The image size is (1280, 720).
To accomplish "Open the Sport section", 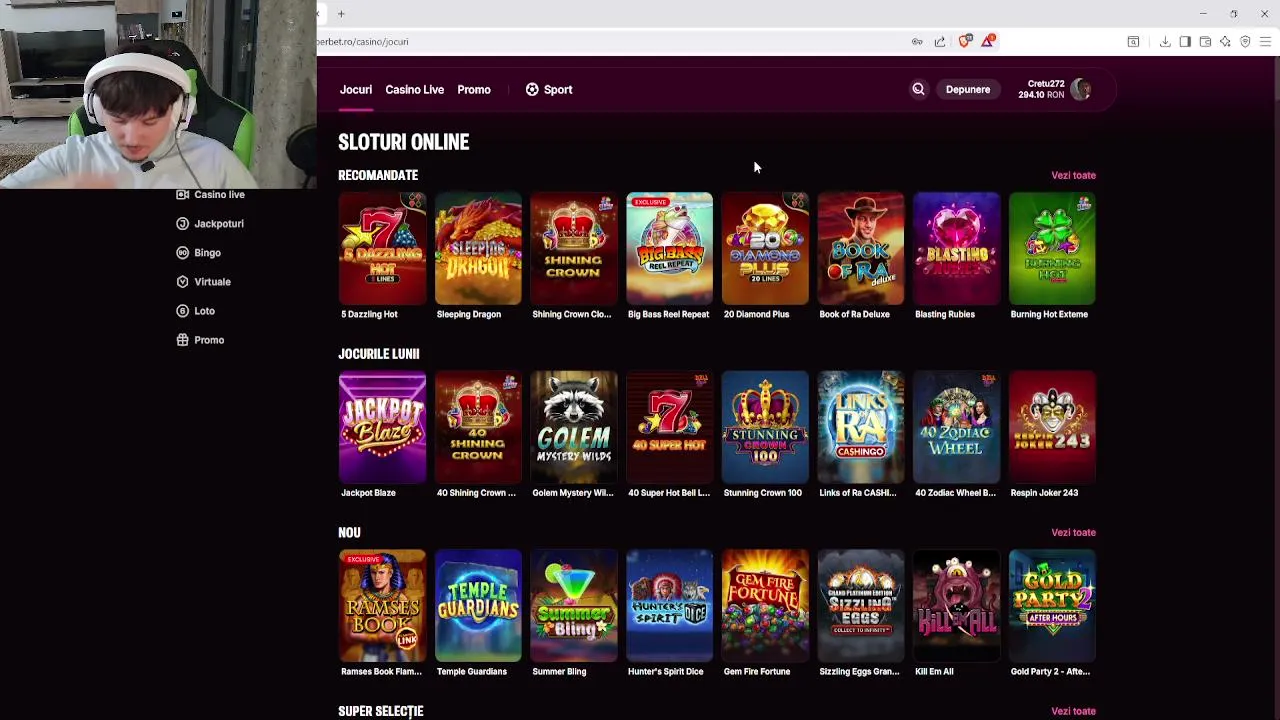I will coord(549,90).
